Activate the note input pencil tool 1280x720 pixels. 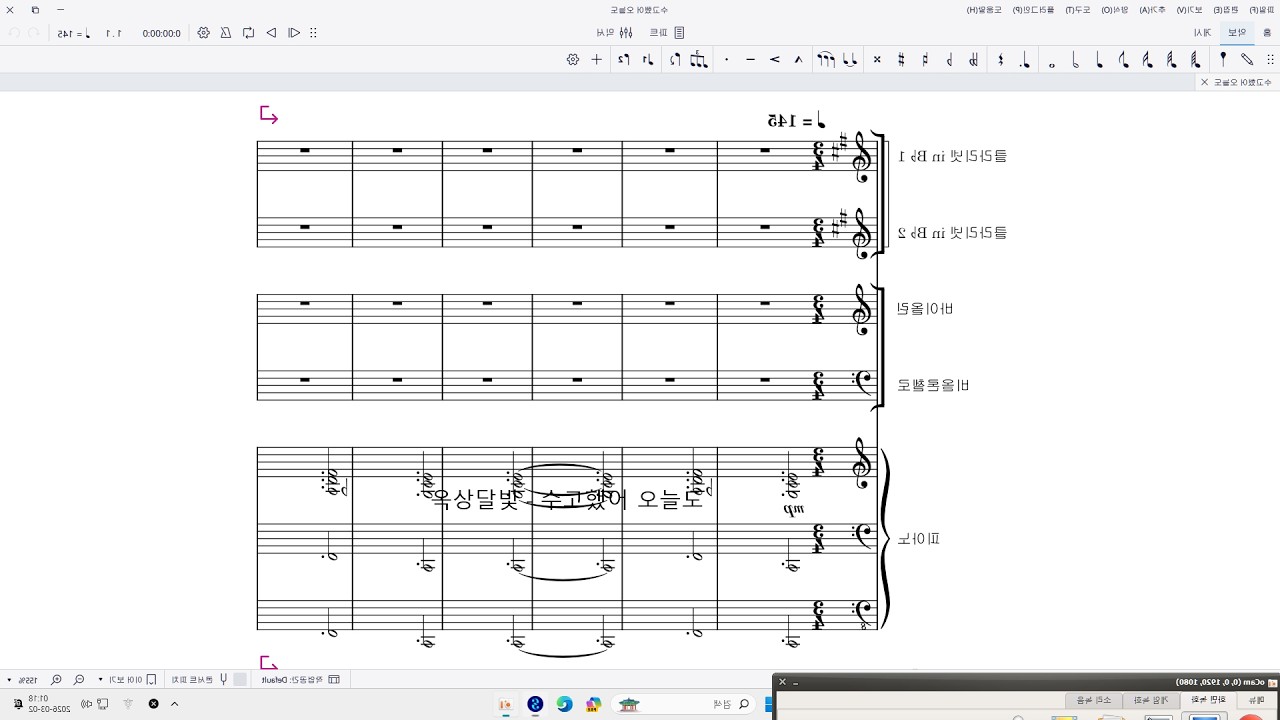click(1247, 60)
